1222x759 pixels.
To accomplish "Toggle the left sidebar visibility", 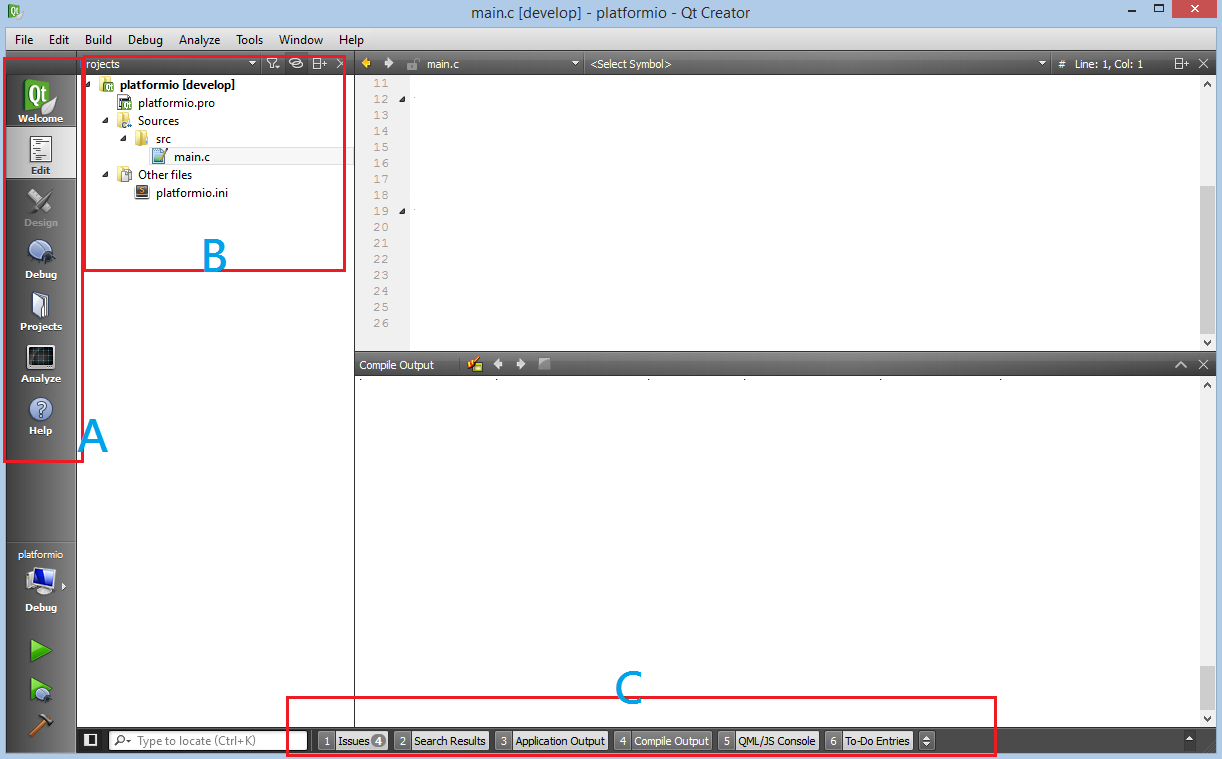I will pos(91,740).
